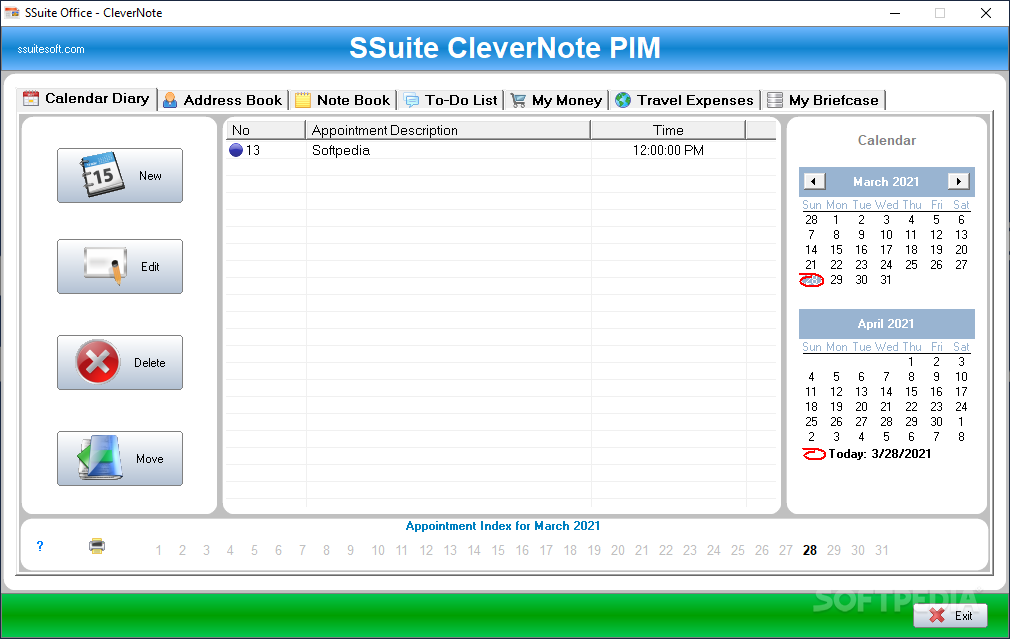1010x639 pixels.
Task: Go to next month in calendar
Action: click(x=958, y=182)
